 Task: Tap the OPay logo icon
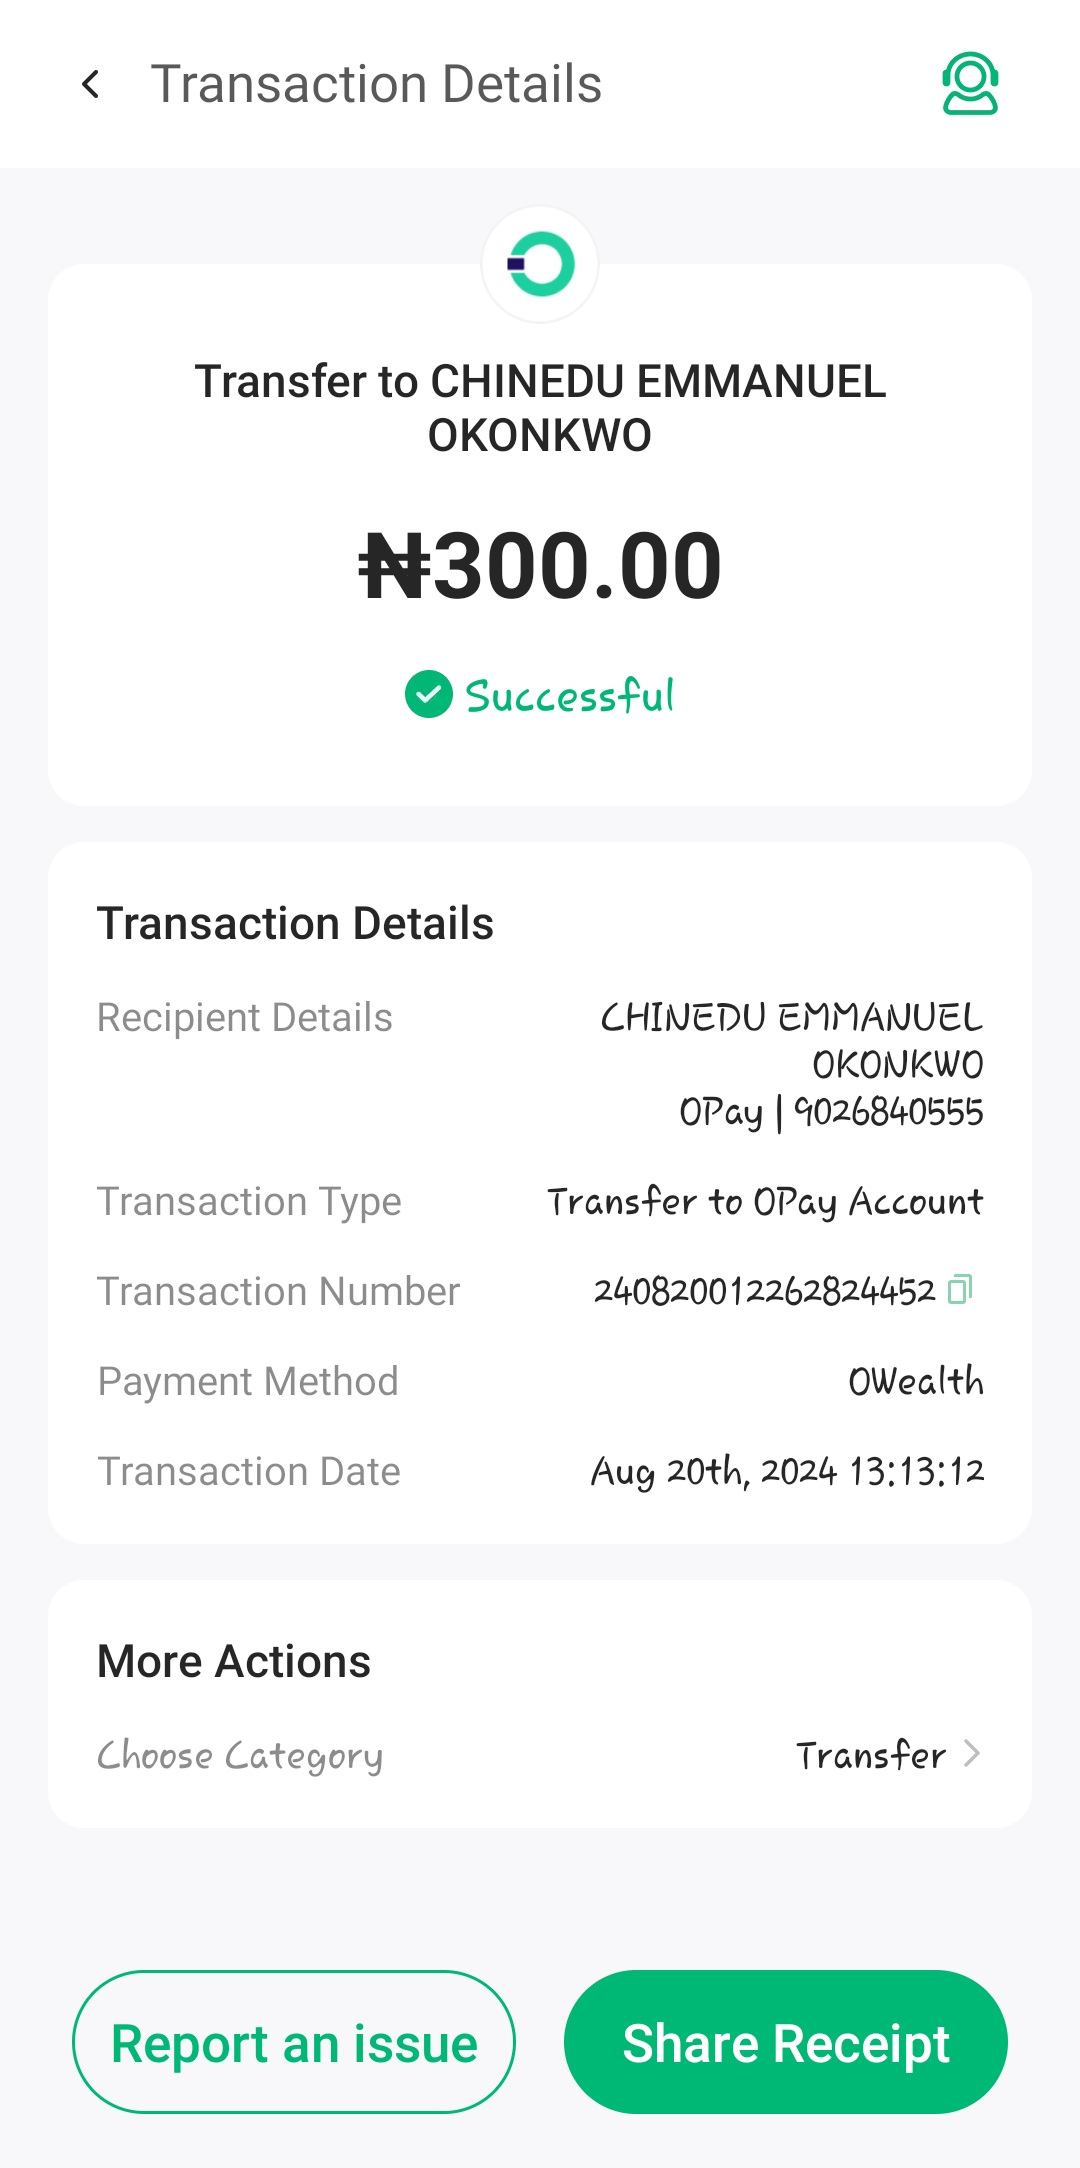pos(540,264)
